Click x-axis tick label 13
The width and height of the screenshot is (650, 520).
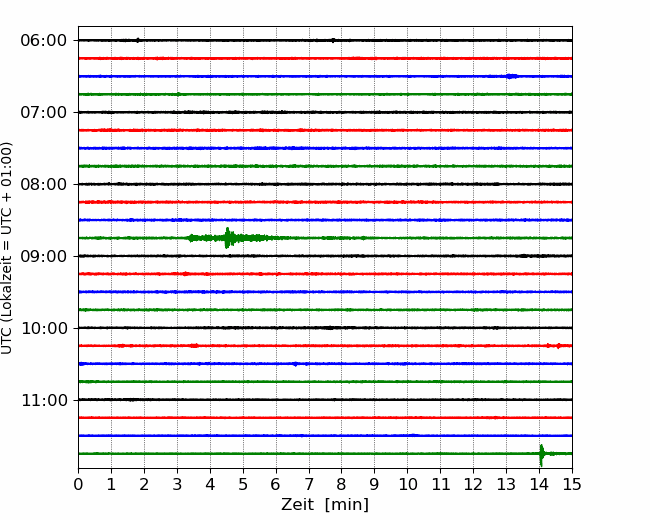pyautogui.click(x=506, y=484)
